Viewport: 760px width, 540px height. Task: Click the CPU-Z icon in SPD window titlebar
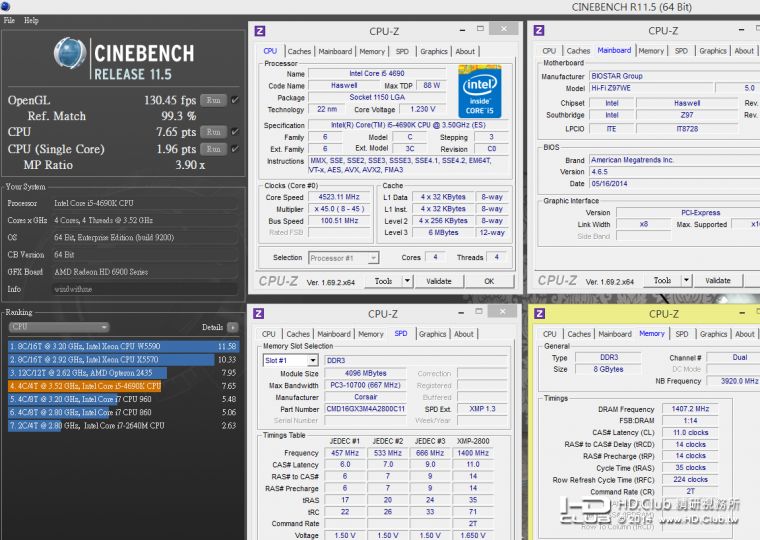coord(260,314)
